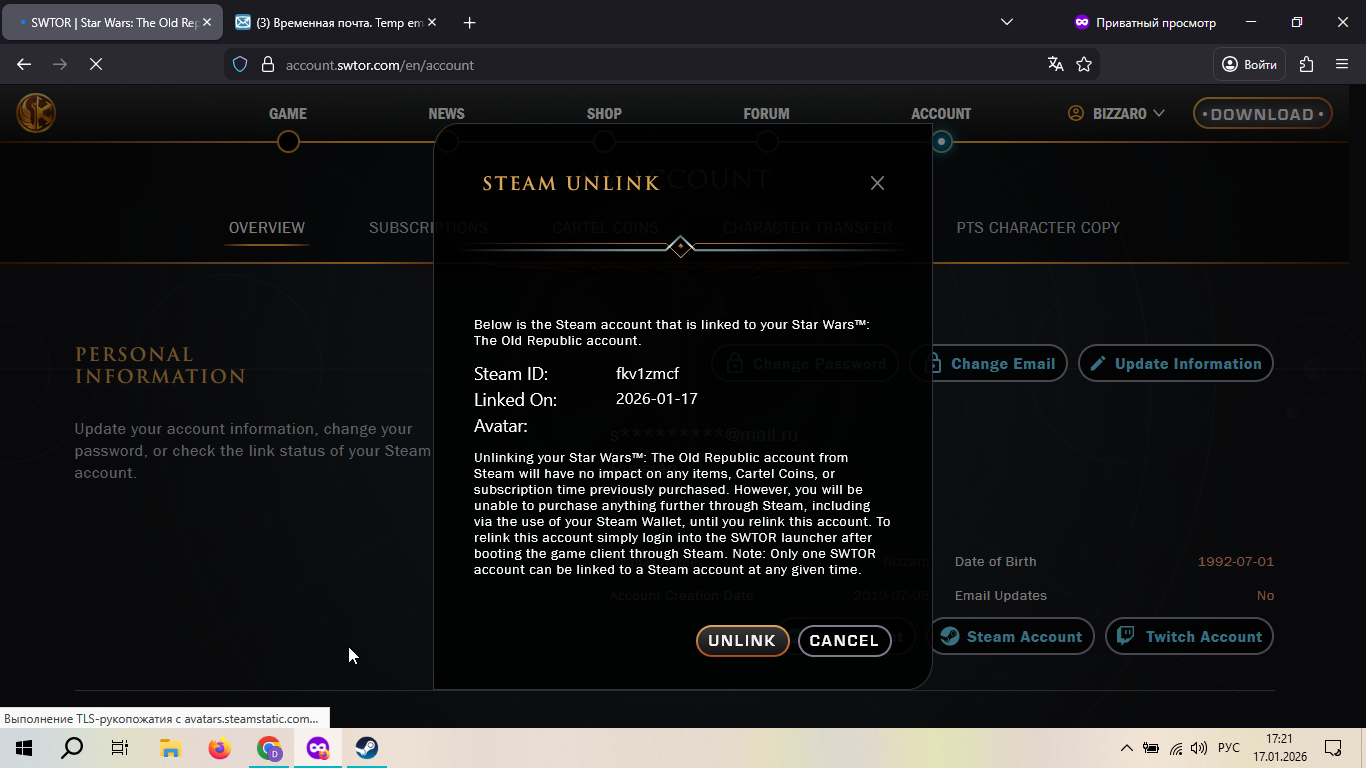Click the Twitch logo icon on Twitch Account
Screen dimensions: 1366x768
(x=1126, y=636)
